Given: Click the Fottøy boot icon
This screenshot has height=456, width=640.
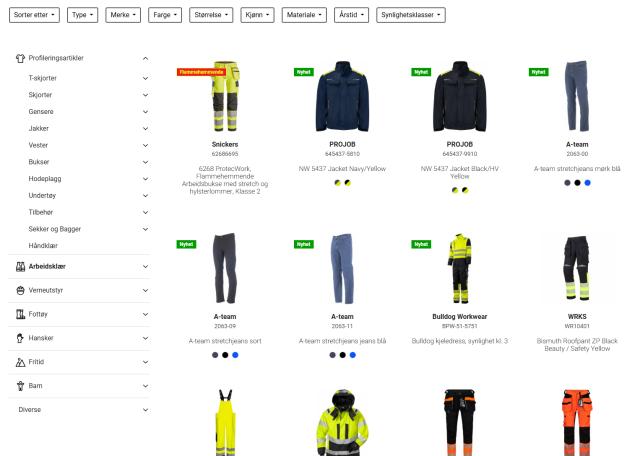Looking at the screenshot, I should pyautogui.click(x=20, y=314).
